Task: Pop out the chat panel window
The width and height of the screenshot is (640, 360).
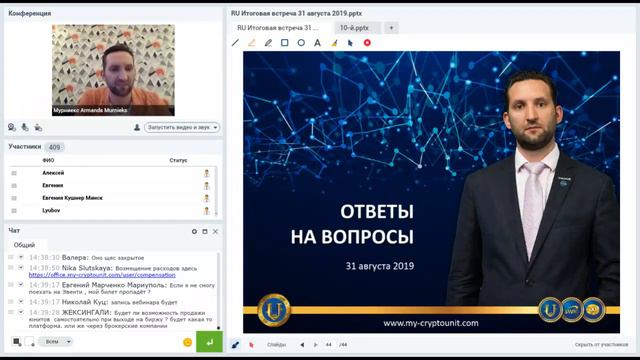Action: 205,231
